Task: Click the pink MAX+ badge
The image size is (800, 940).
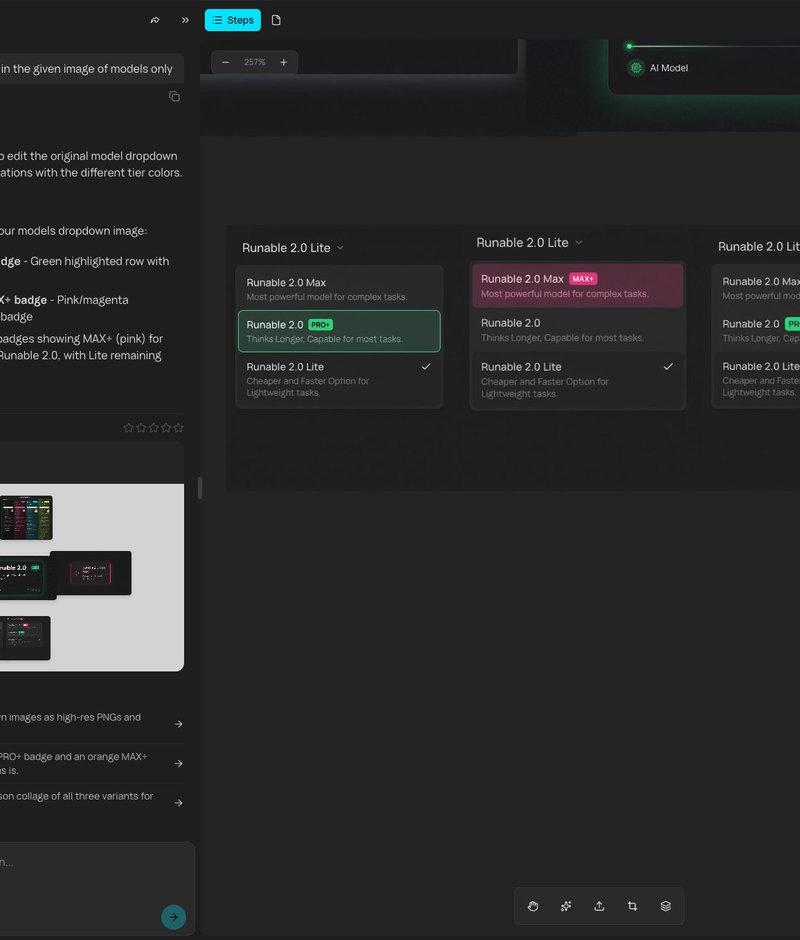Action: click(583, 279)
